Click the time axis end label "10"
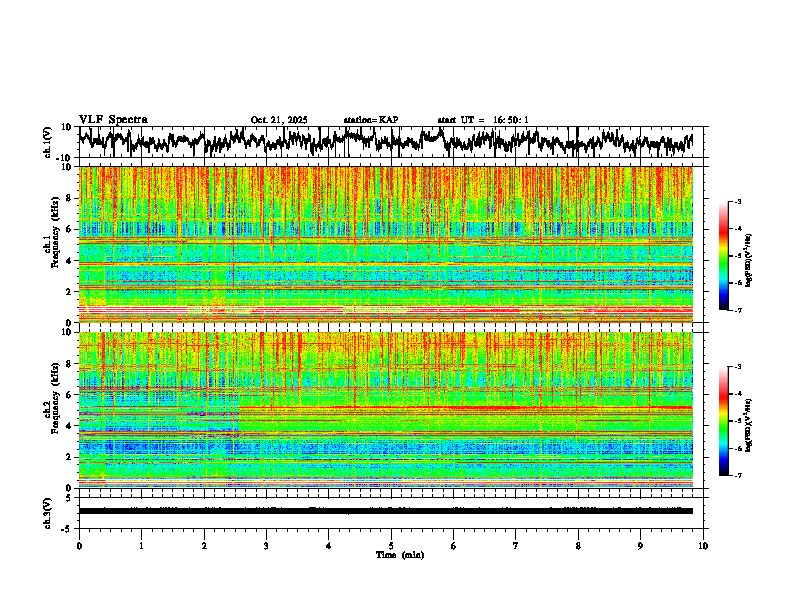 coord(703,546)
